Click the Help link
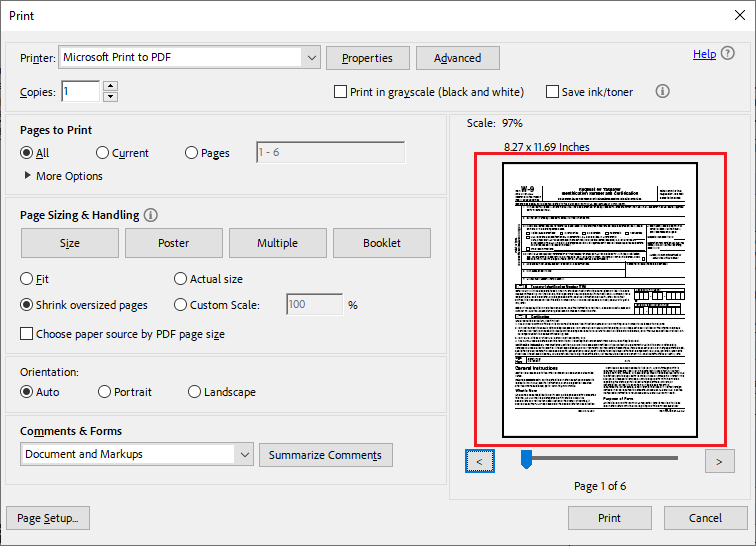 click(x=704, y=54)
